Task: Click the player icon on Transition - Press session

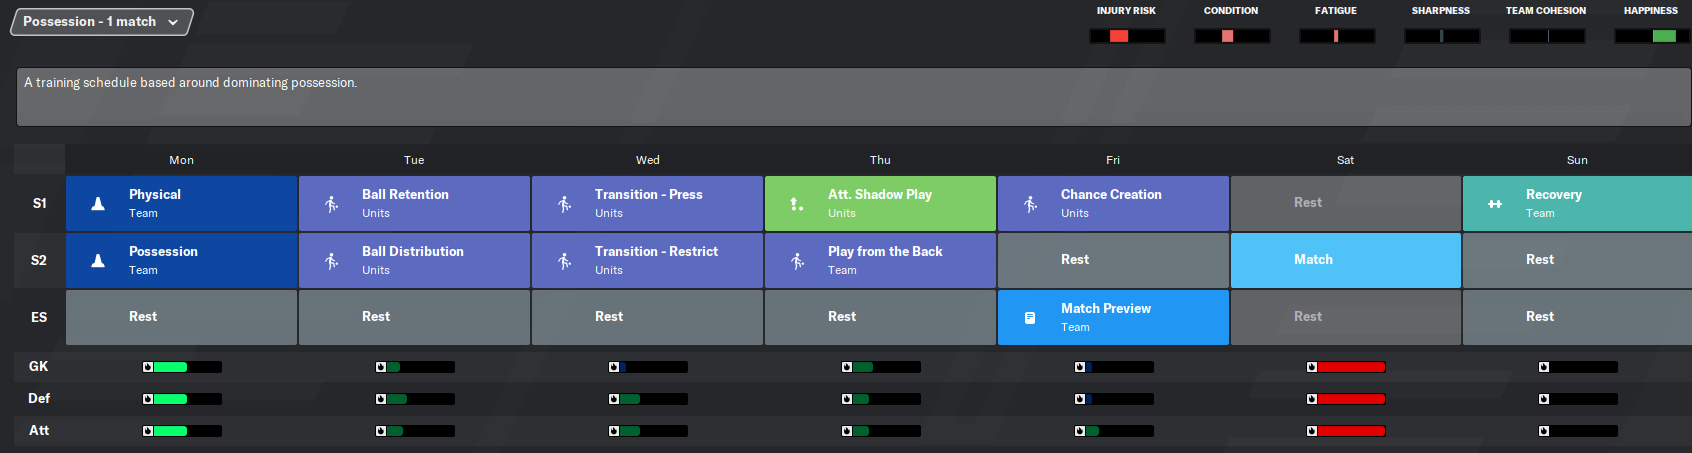Action: pyautogui.click(x=565, y=204)
